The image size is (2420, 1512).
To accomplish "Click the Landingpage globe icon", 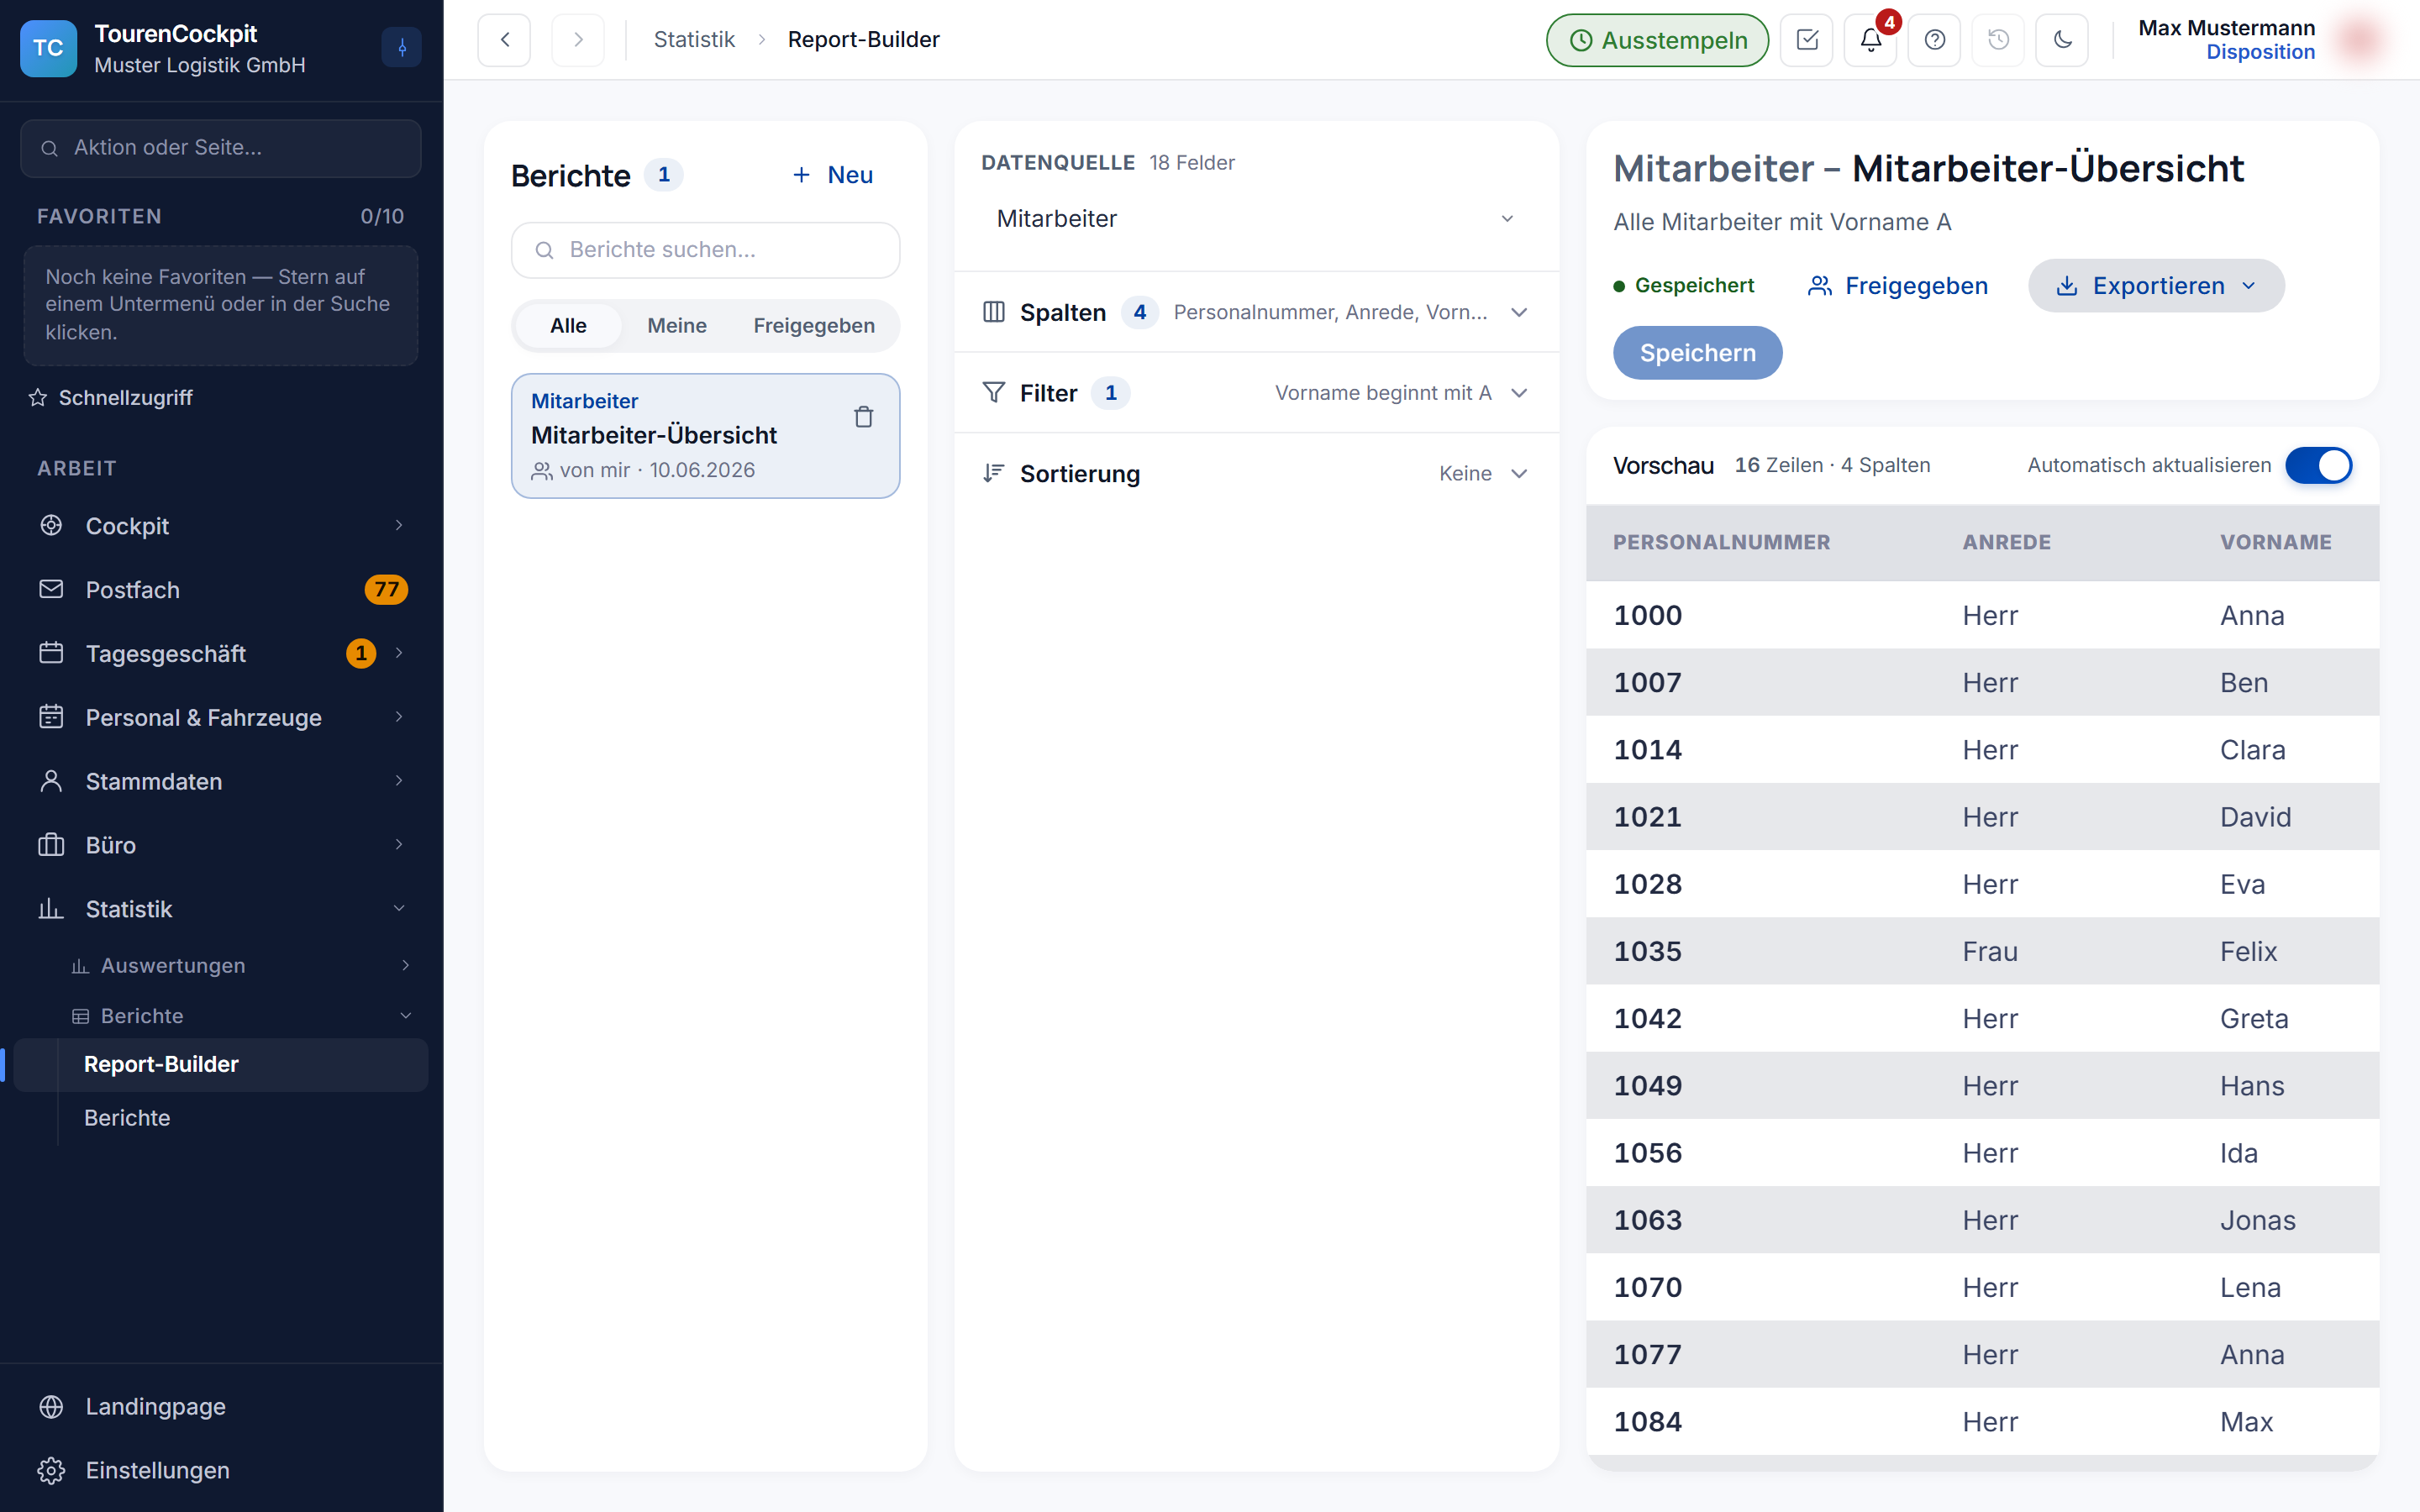I will coord(51,1406).
